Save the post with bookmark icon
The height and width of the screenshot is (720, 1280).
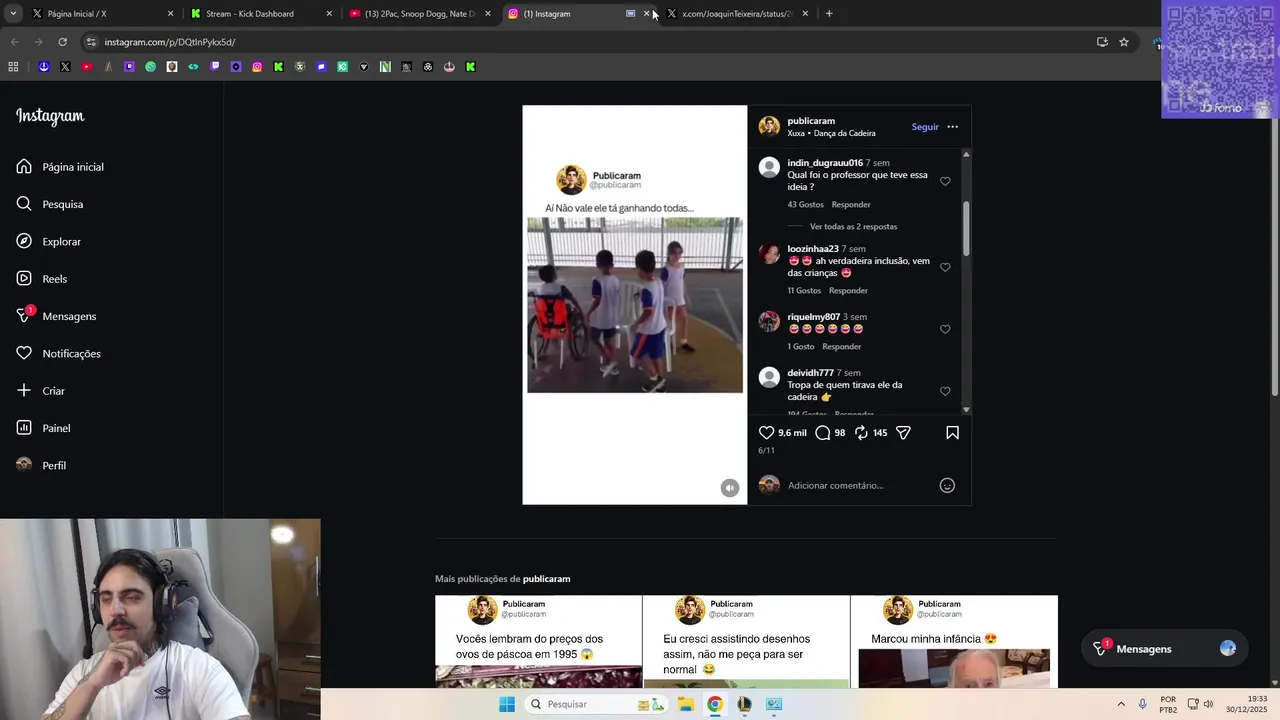point(952,433)
